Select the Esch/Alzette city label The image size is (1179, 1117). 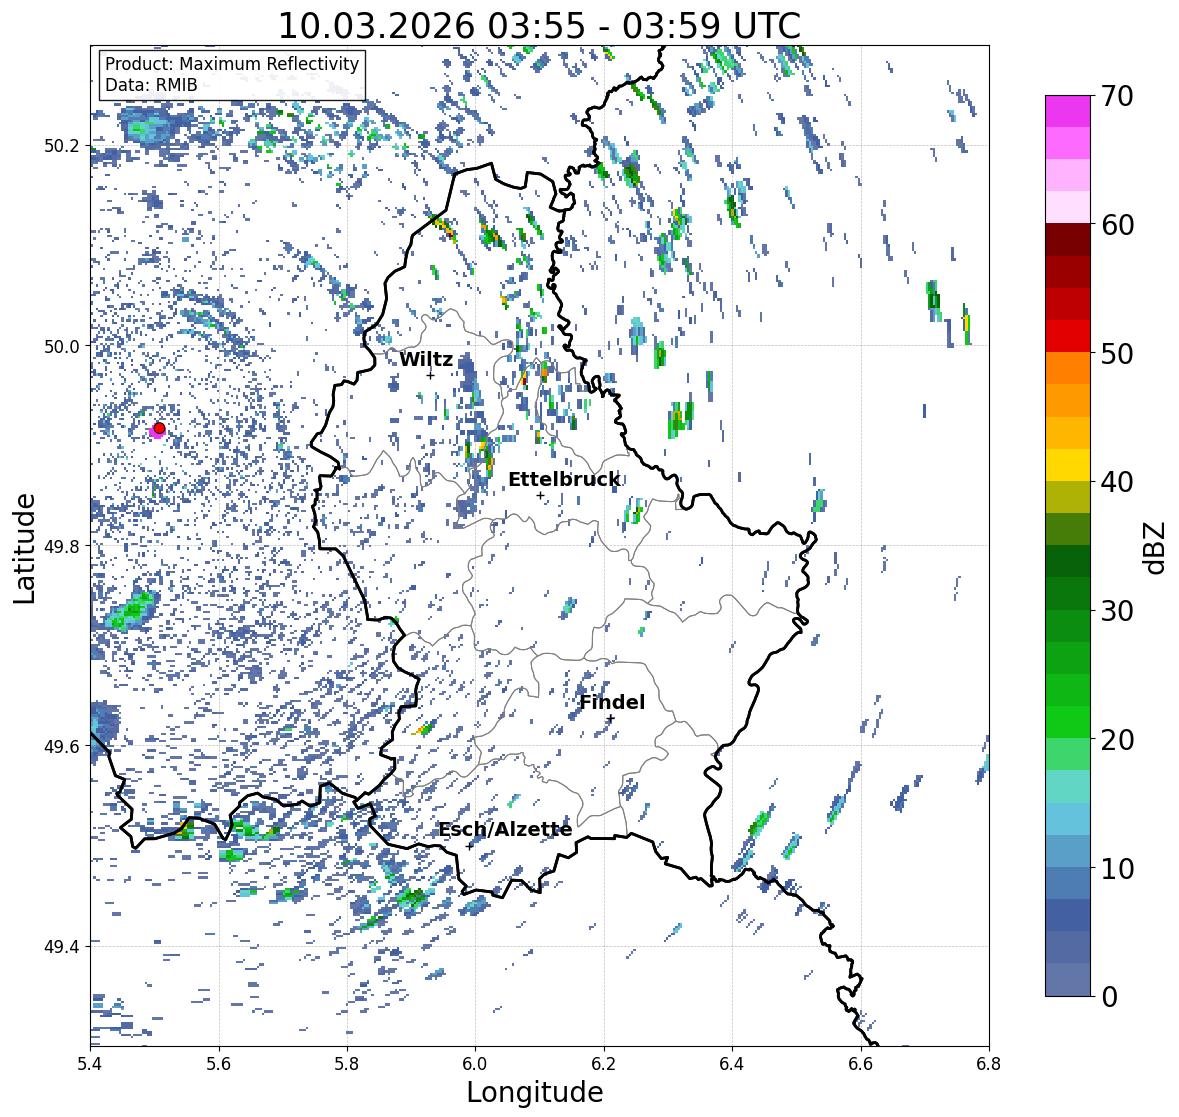pyautogui.click(x=505, y=829)
